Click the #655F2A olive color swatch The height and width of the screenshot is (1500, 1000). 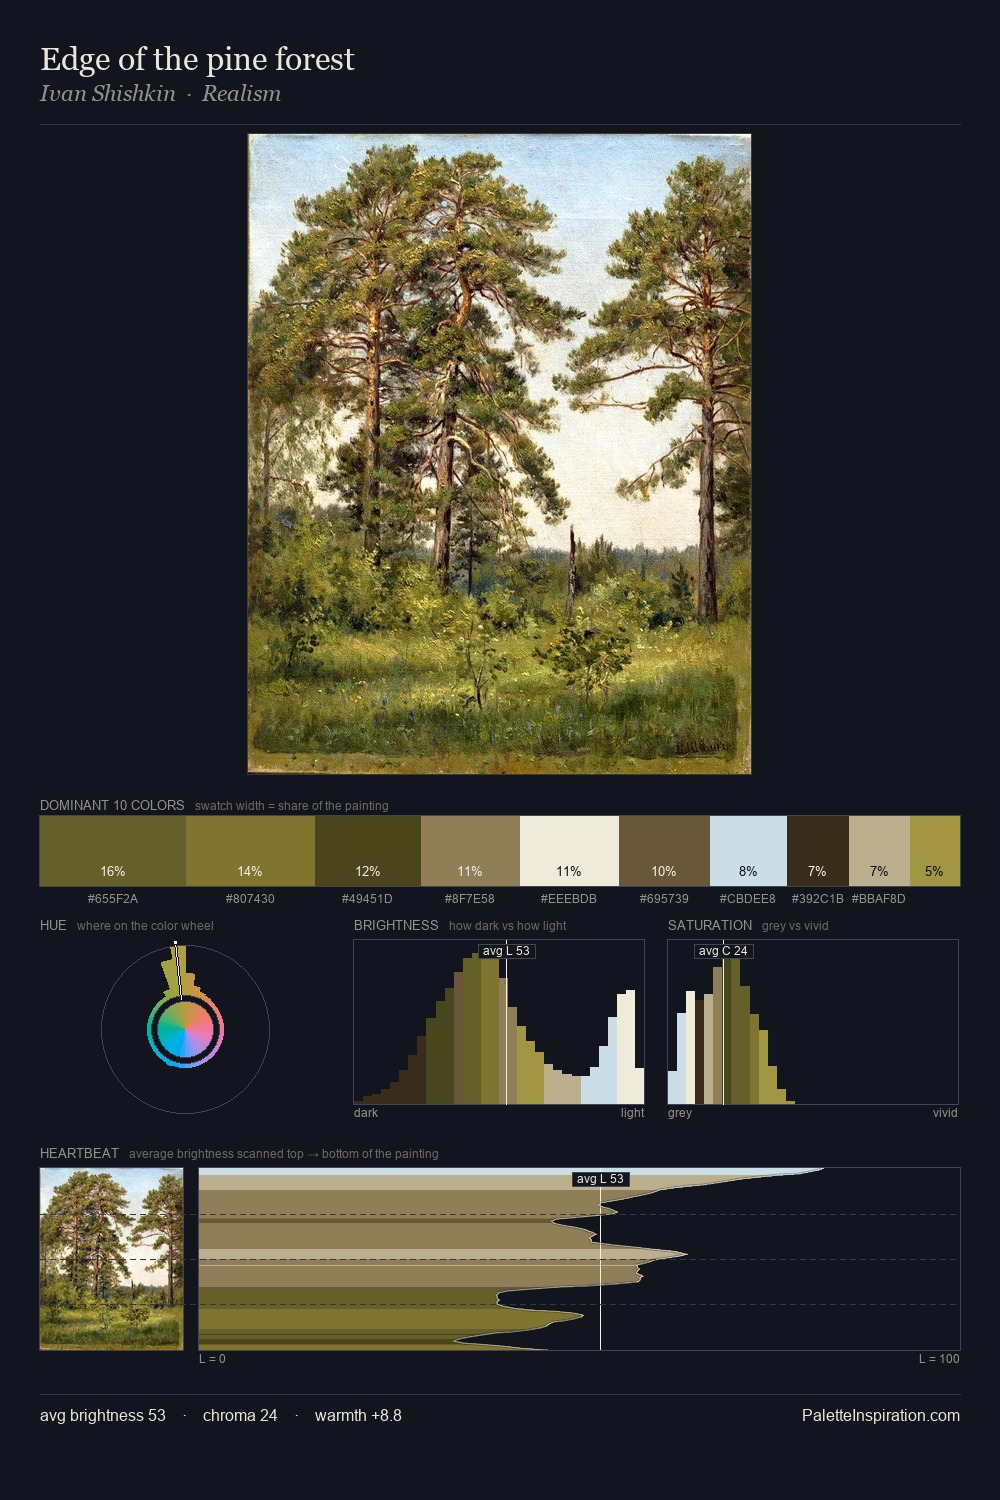click(113, 851)
